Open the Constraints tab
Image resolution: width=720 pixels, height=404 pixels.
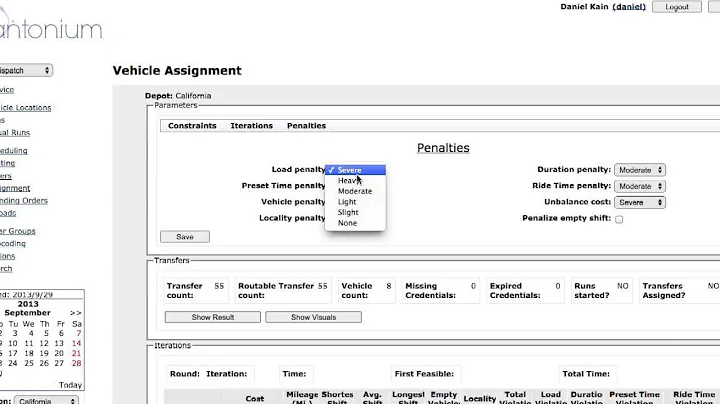(x=192, y=126)
